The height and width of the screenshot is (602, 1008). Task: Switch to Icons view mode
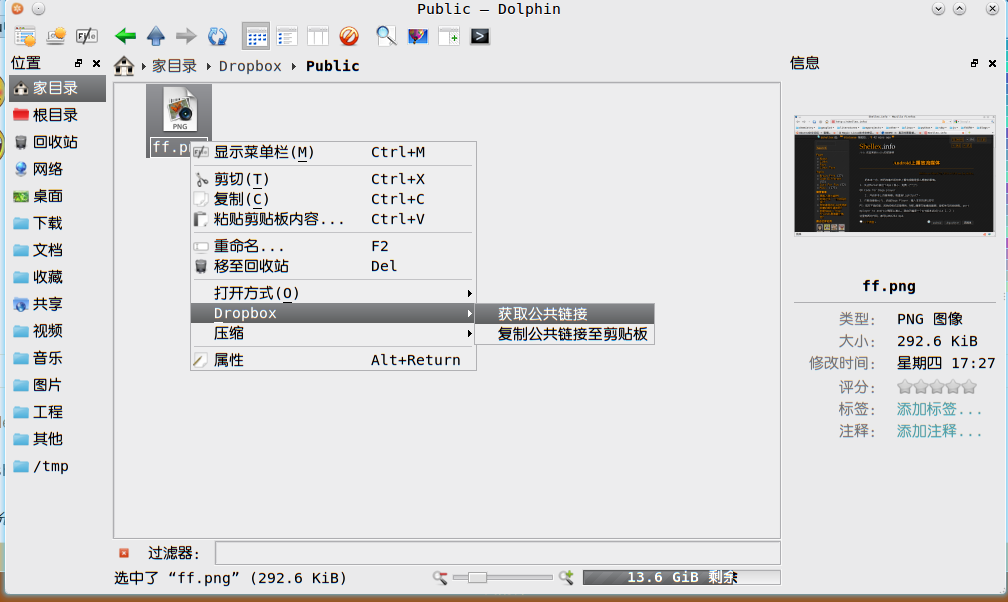coord(256,37)
